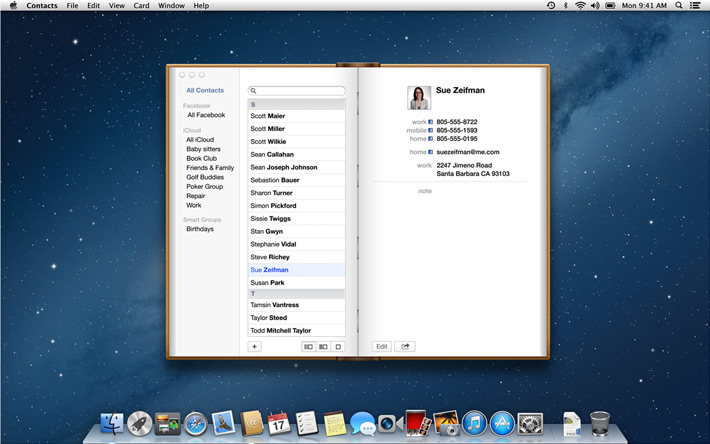Image resolution: width=710 pixels, height=444 pixels.
Task: Switch to list and card view
Action: [x=323, y=346]
